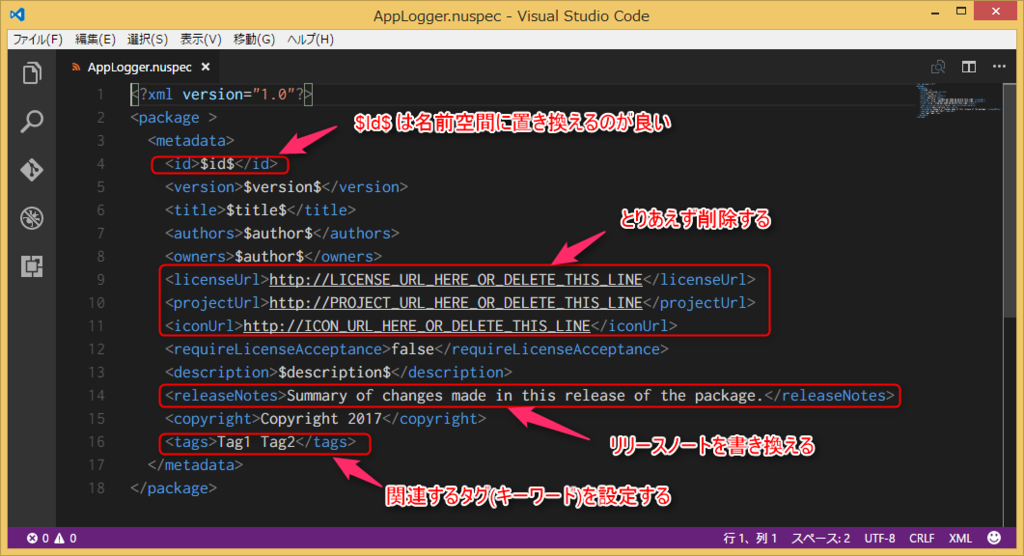Click the 'Summary of changes' release notes text
This screenshot has height=556, width=1024.
point(525,395)
